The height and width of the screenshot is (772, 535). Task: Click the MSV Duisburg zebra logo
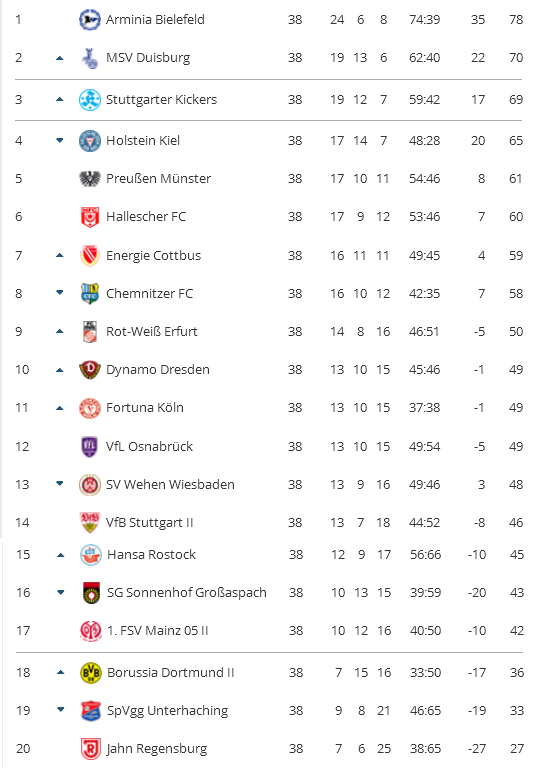(x=90, y=58)
